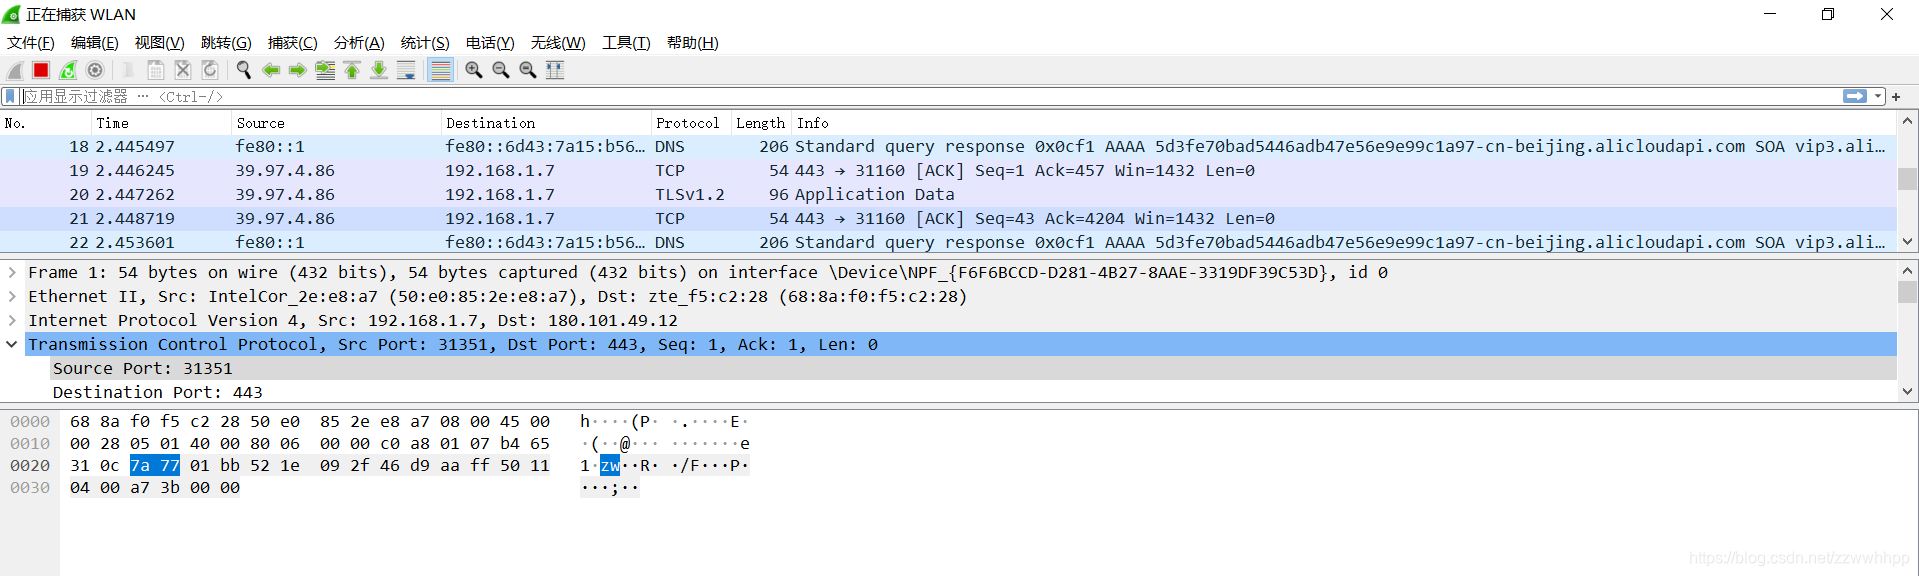Restart the current capture
This screenshot has height=576, width=1919.
[x=68, y=70]
